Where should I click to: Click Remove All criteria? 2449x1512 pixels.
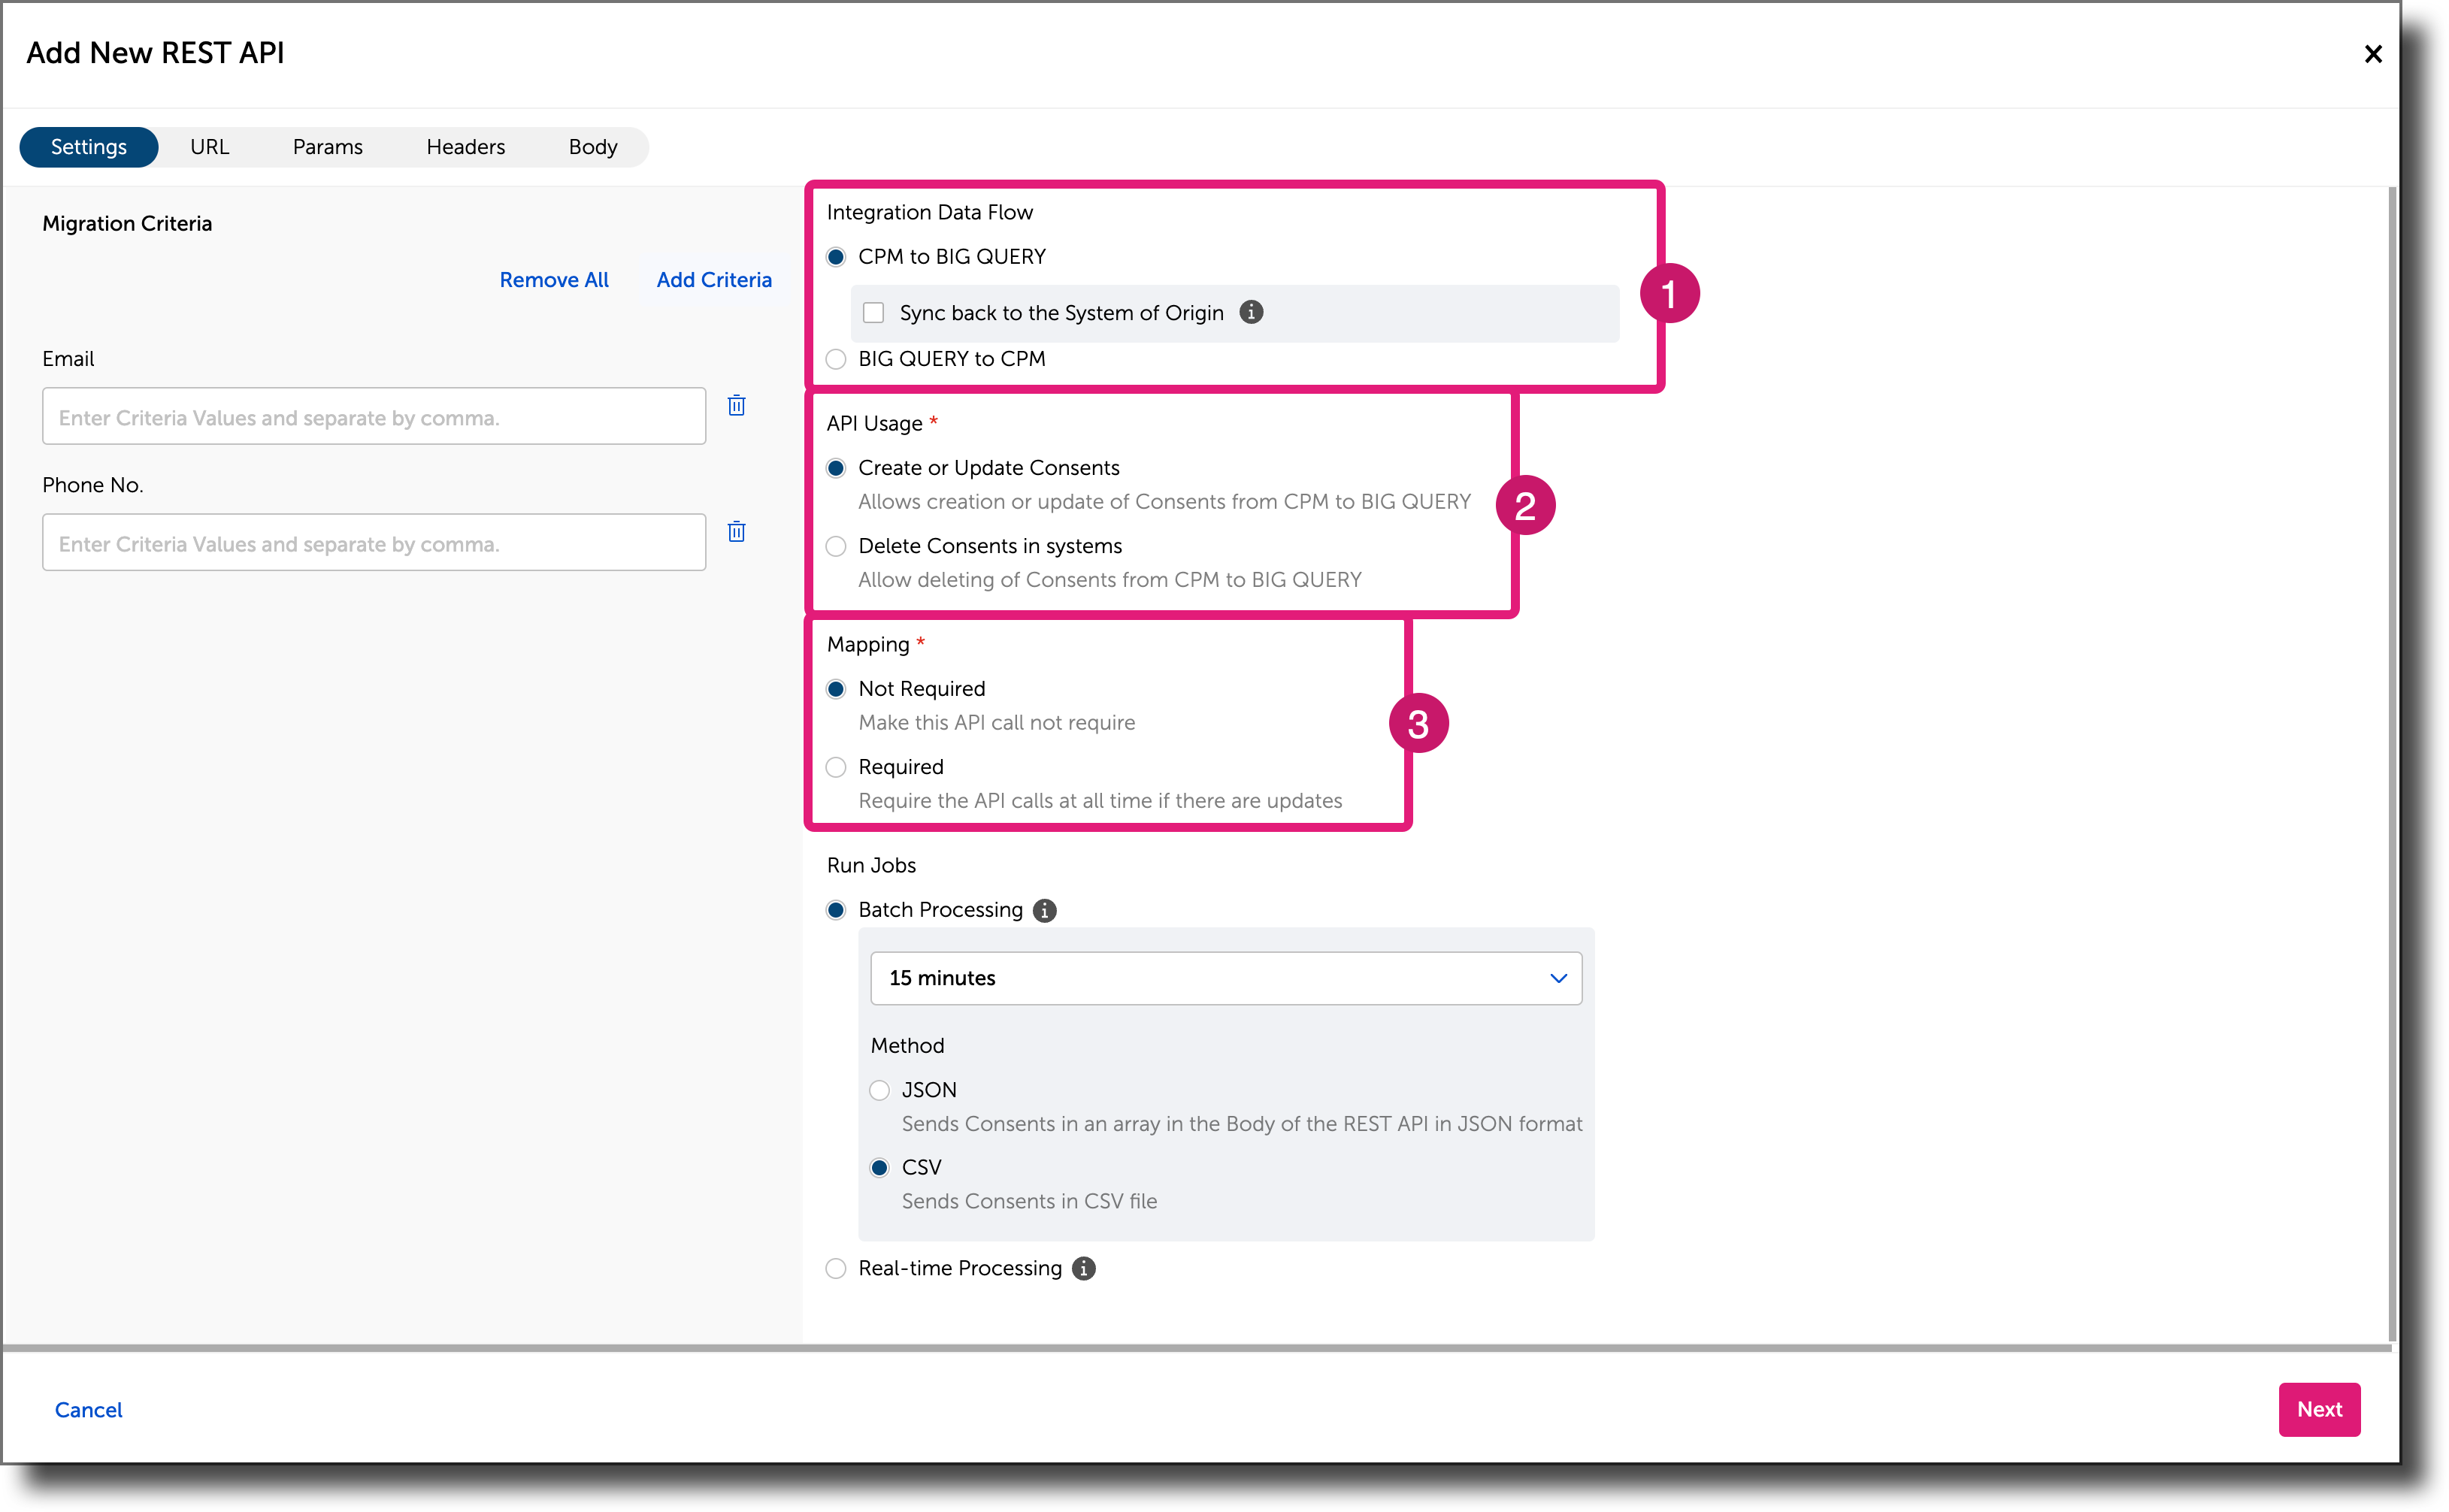pos(554,280)
